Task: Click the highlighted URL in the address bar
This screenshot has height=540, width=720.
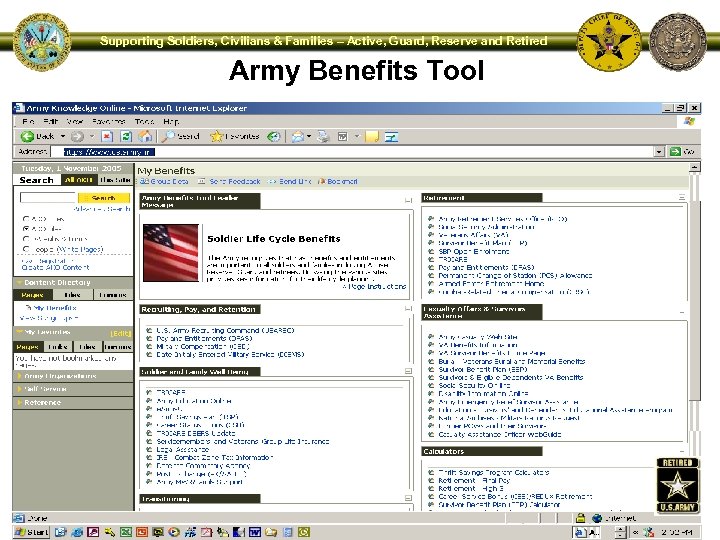Action: tap(109, 152)
